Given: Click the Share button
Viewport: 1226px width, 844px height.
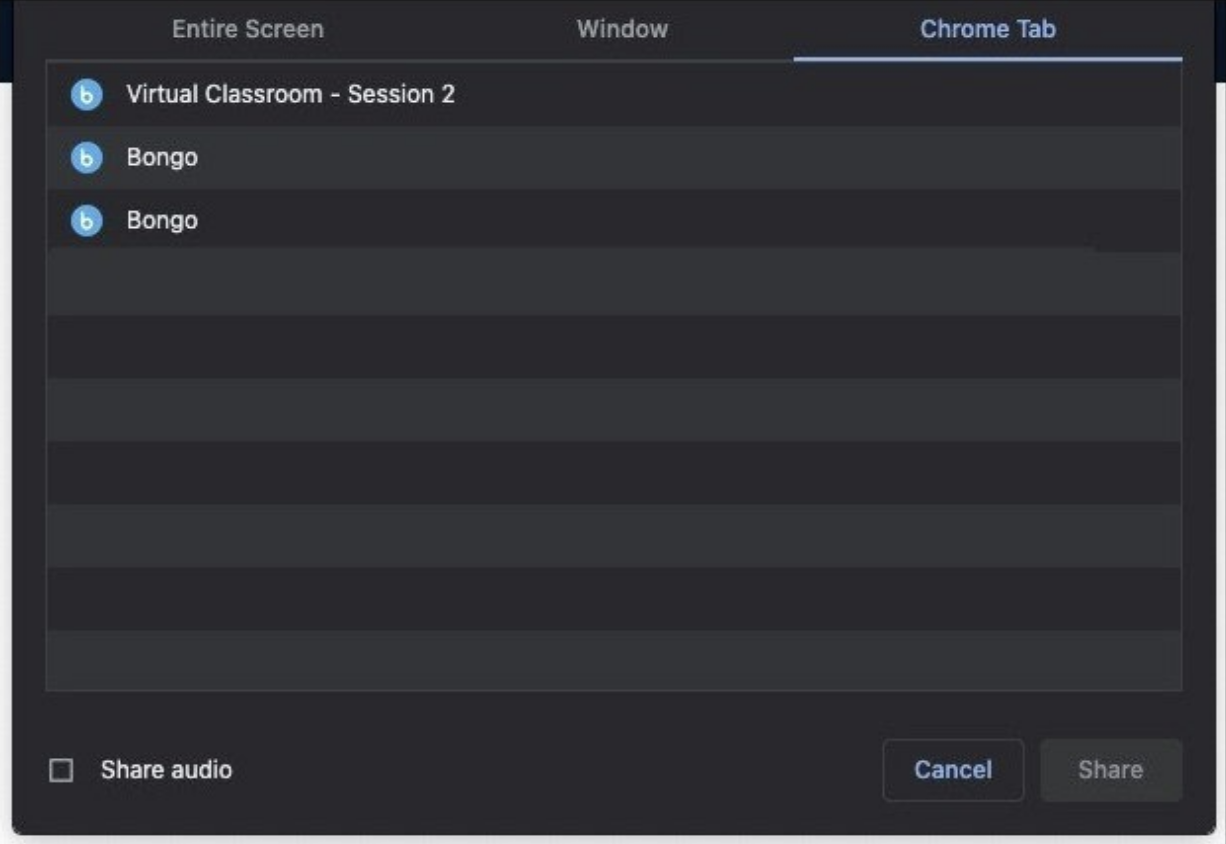Looking at the screenshot, I should (1110, 770).
